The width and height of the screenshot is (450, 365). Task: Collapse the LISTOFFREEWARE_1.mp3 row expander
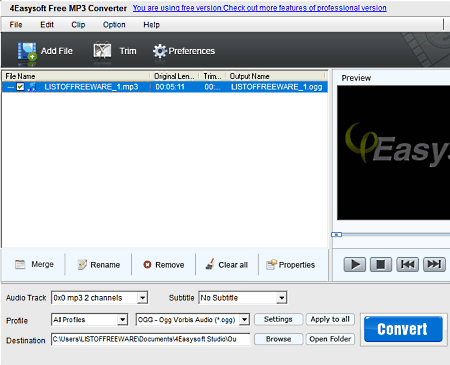point(10,87)
